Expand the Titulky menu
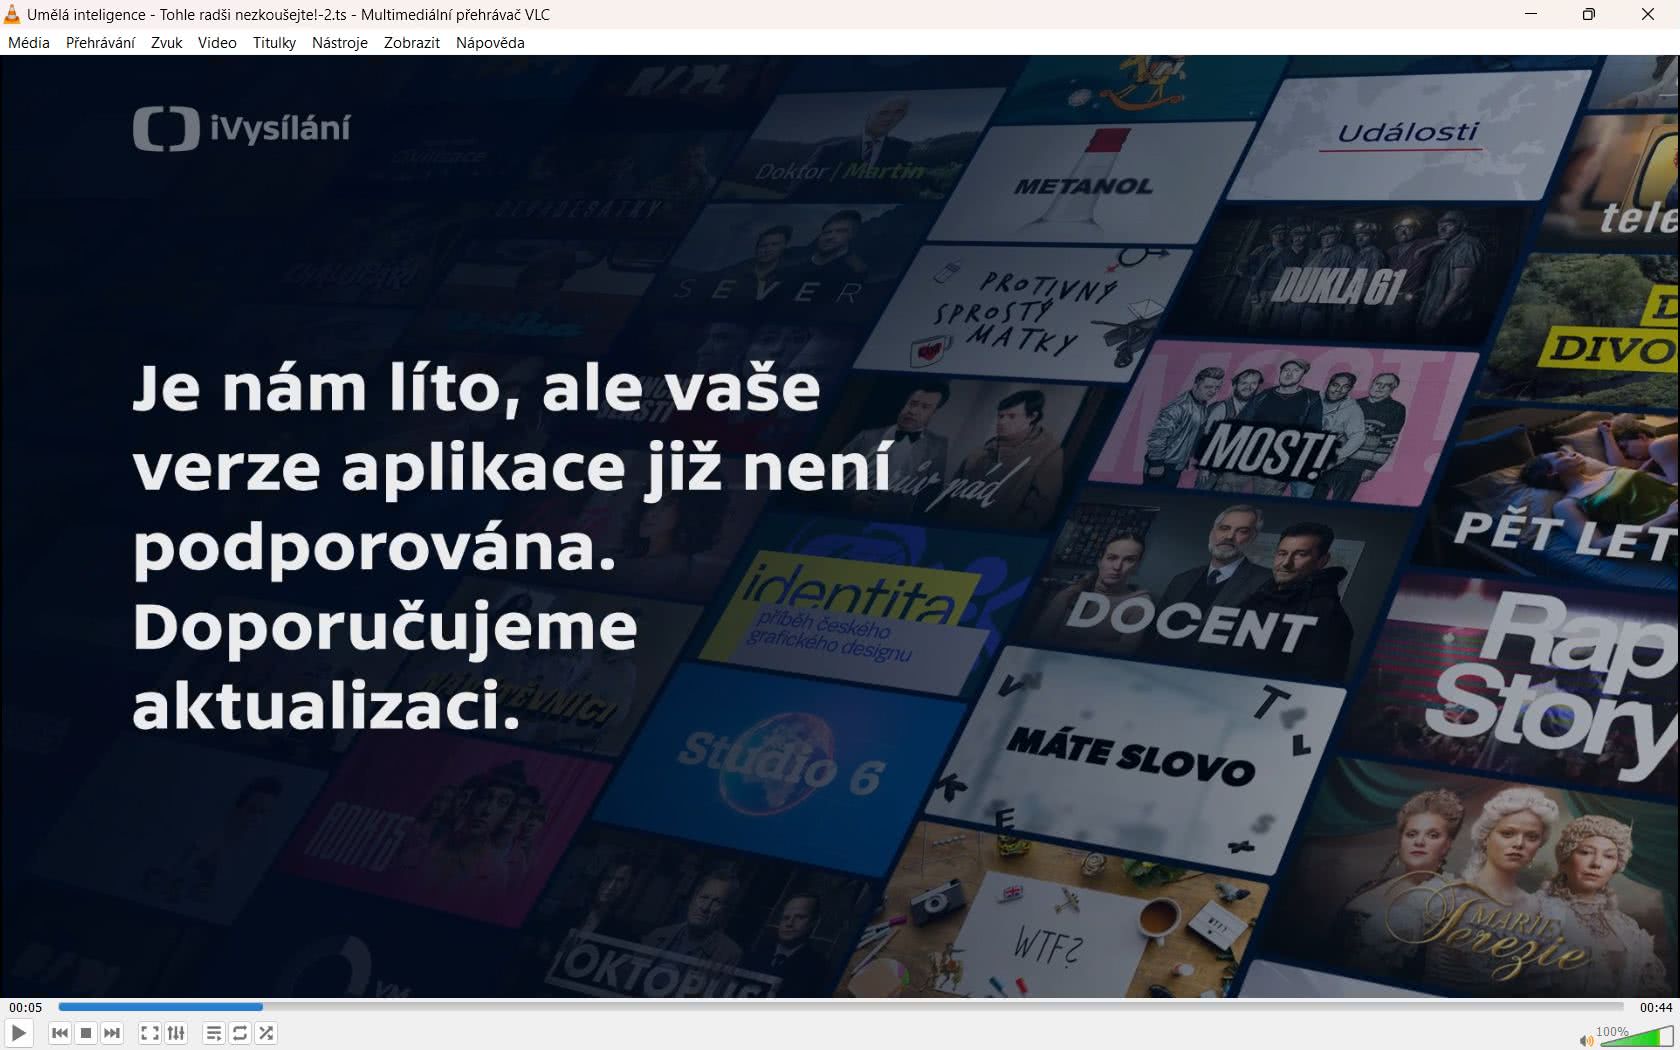1680x1050 pixels. 274,43
